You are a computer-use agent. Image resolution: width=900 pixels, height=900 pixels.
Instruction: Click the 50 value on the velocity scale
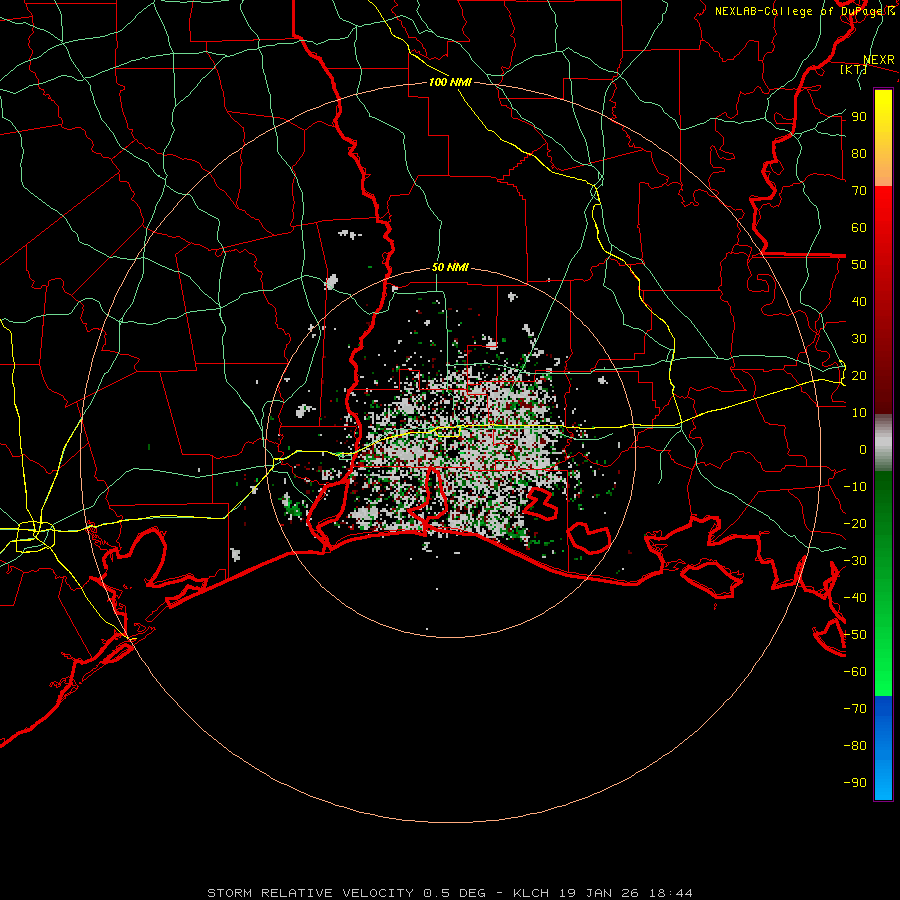coord(859,265)
